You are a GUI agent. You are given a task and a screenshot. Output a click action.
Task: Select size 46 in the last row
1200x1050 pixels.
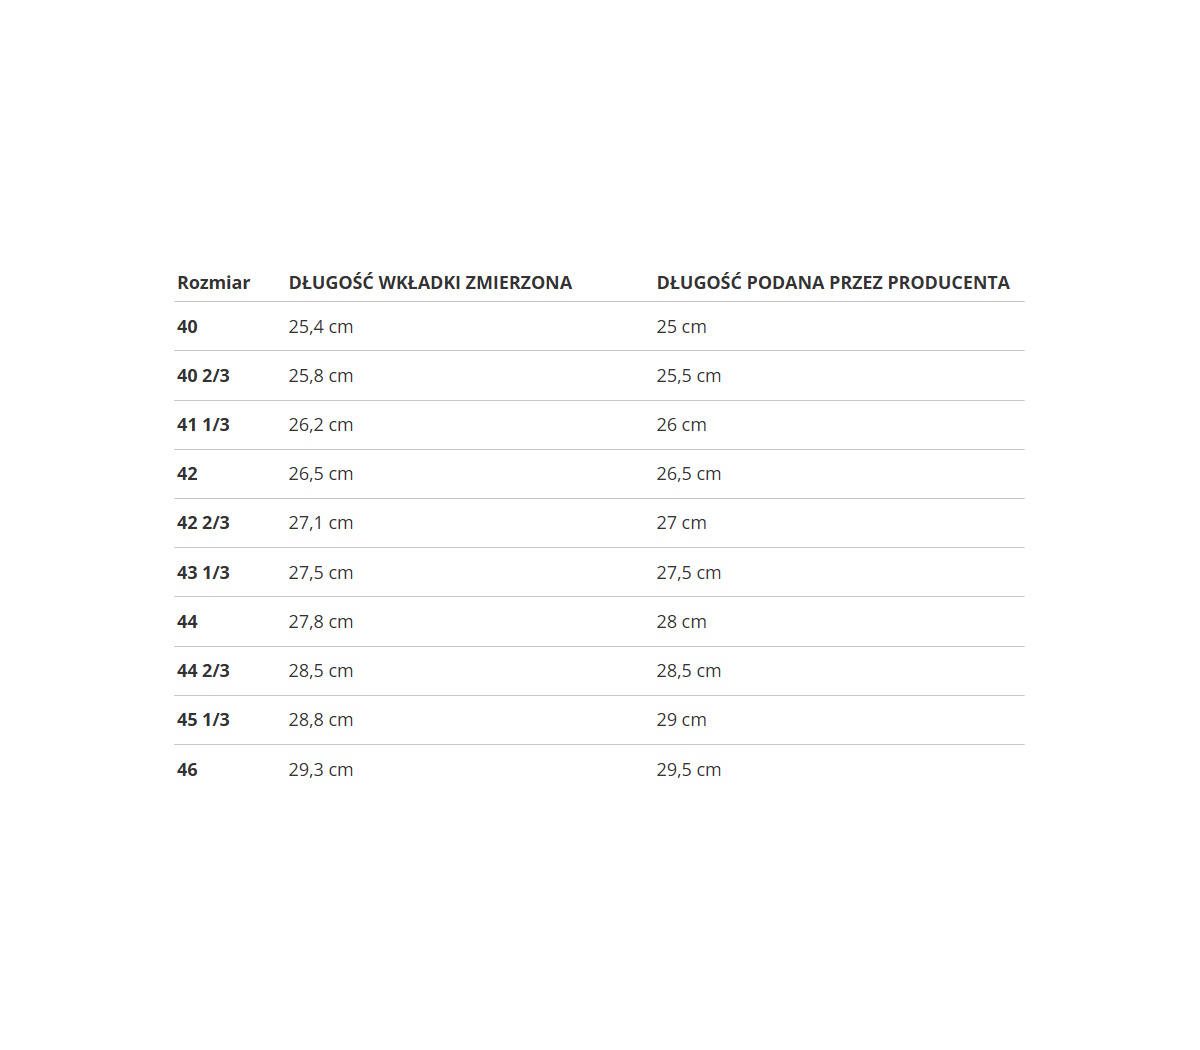(188, 770)
